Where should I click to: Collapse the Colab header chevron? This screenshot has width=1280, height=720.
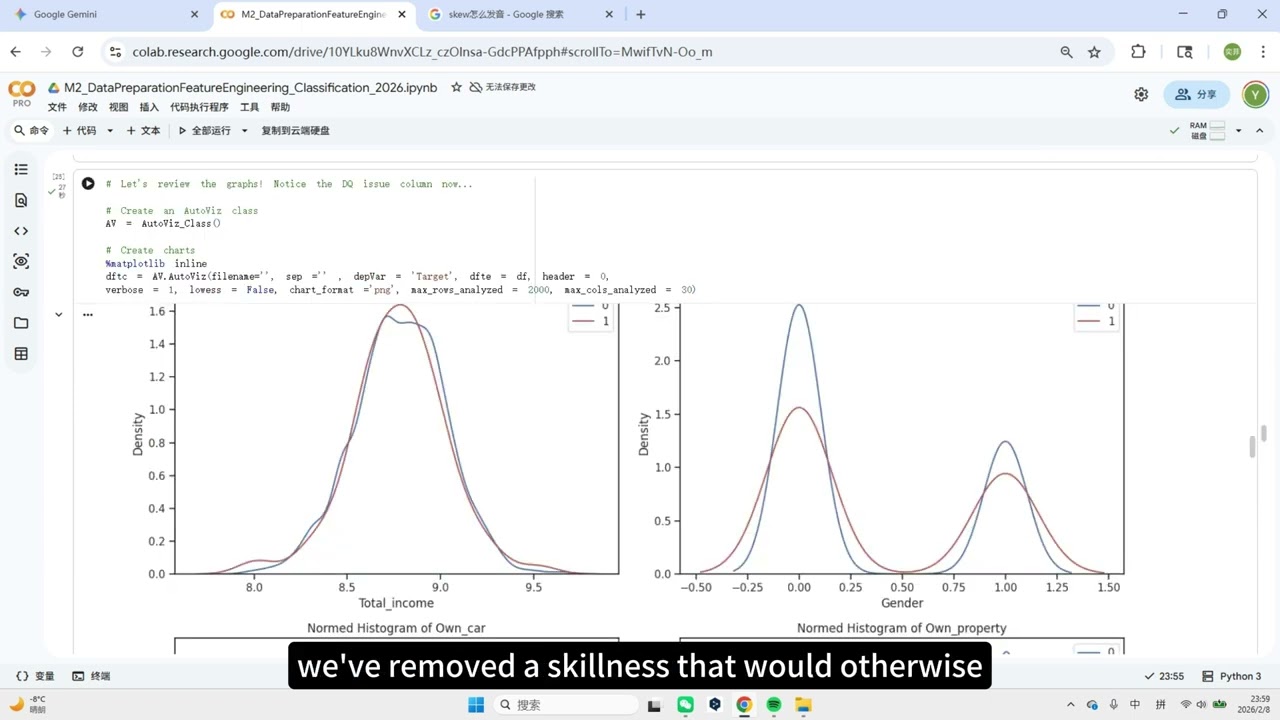pyautogui.click(x=1260, y=131)
